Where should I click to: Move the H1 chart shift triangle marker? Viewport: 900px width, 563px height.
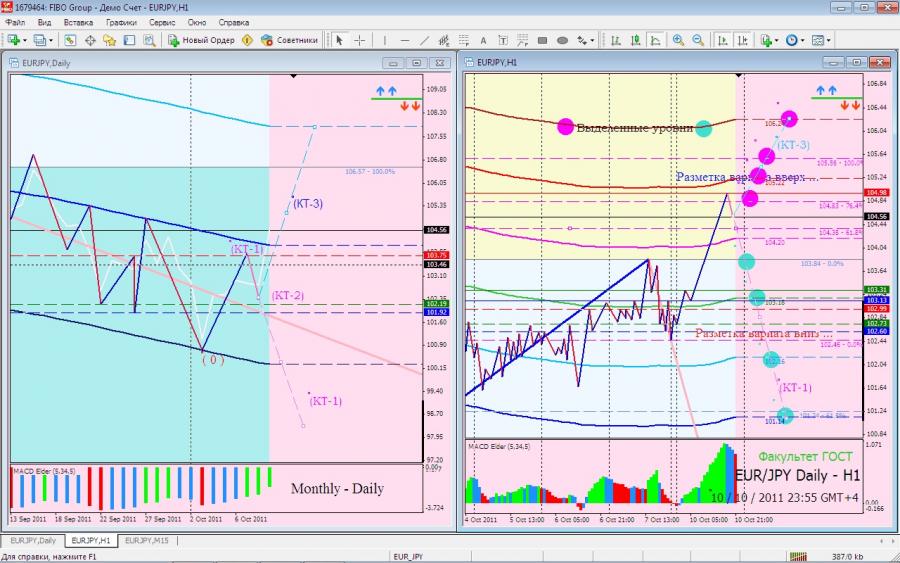pyautogui.click(x=739, y=76)
